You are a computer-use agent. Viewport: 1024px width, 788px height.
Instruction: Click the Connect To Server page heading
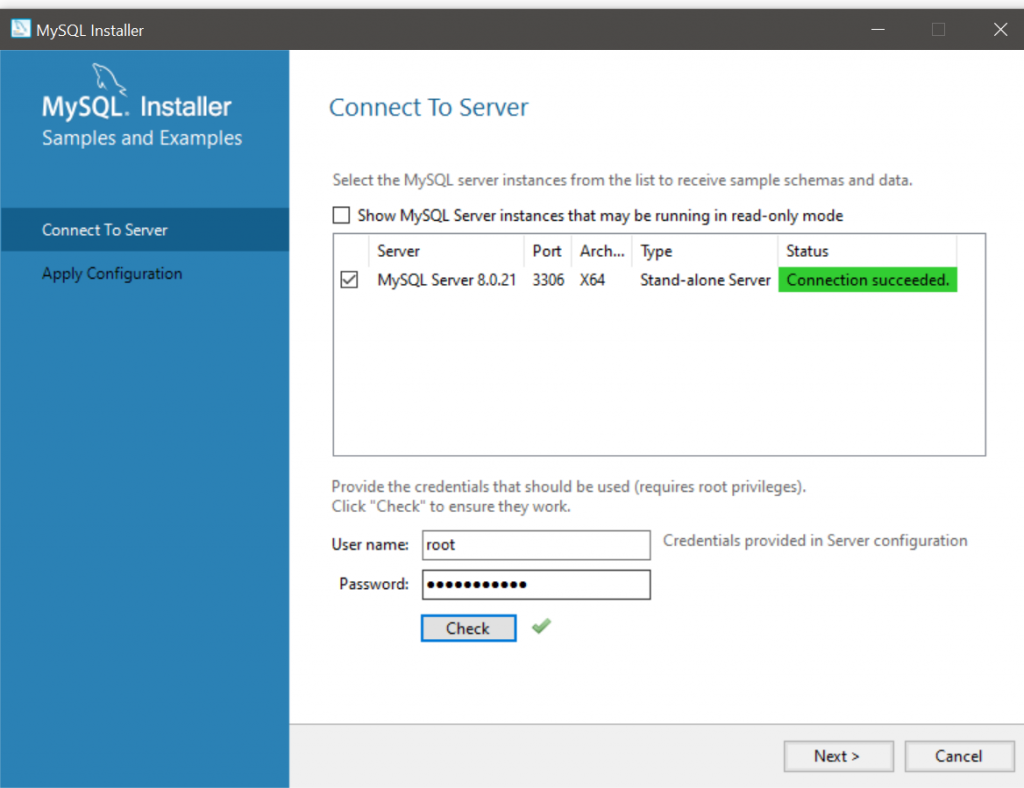pyautogui.click(x=428, y=108)
